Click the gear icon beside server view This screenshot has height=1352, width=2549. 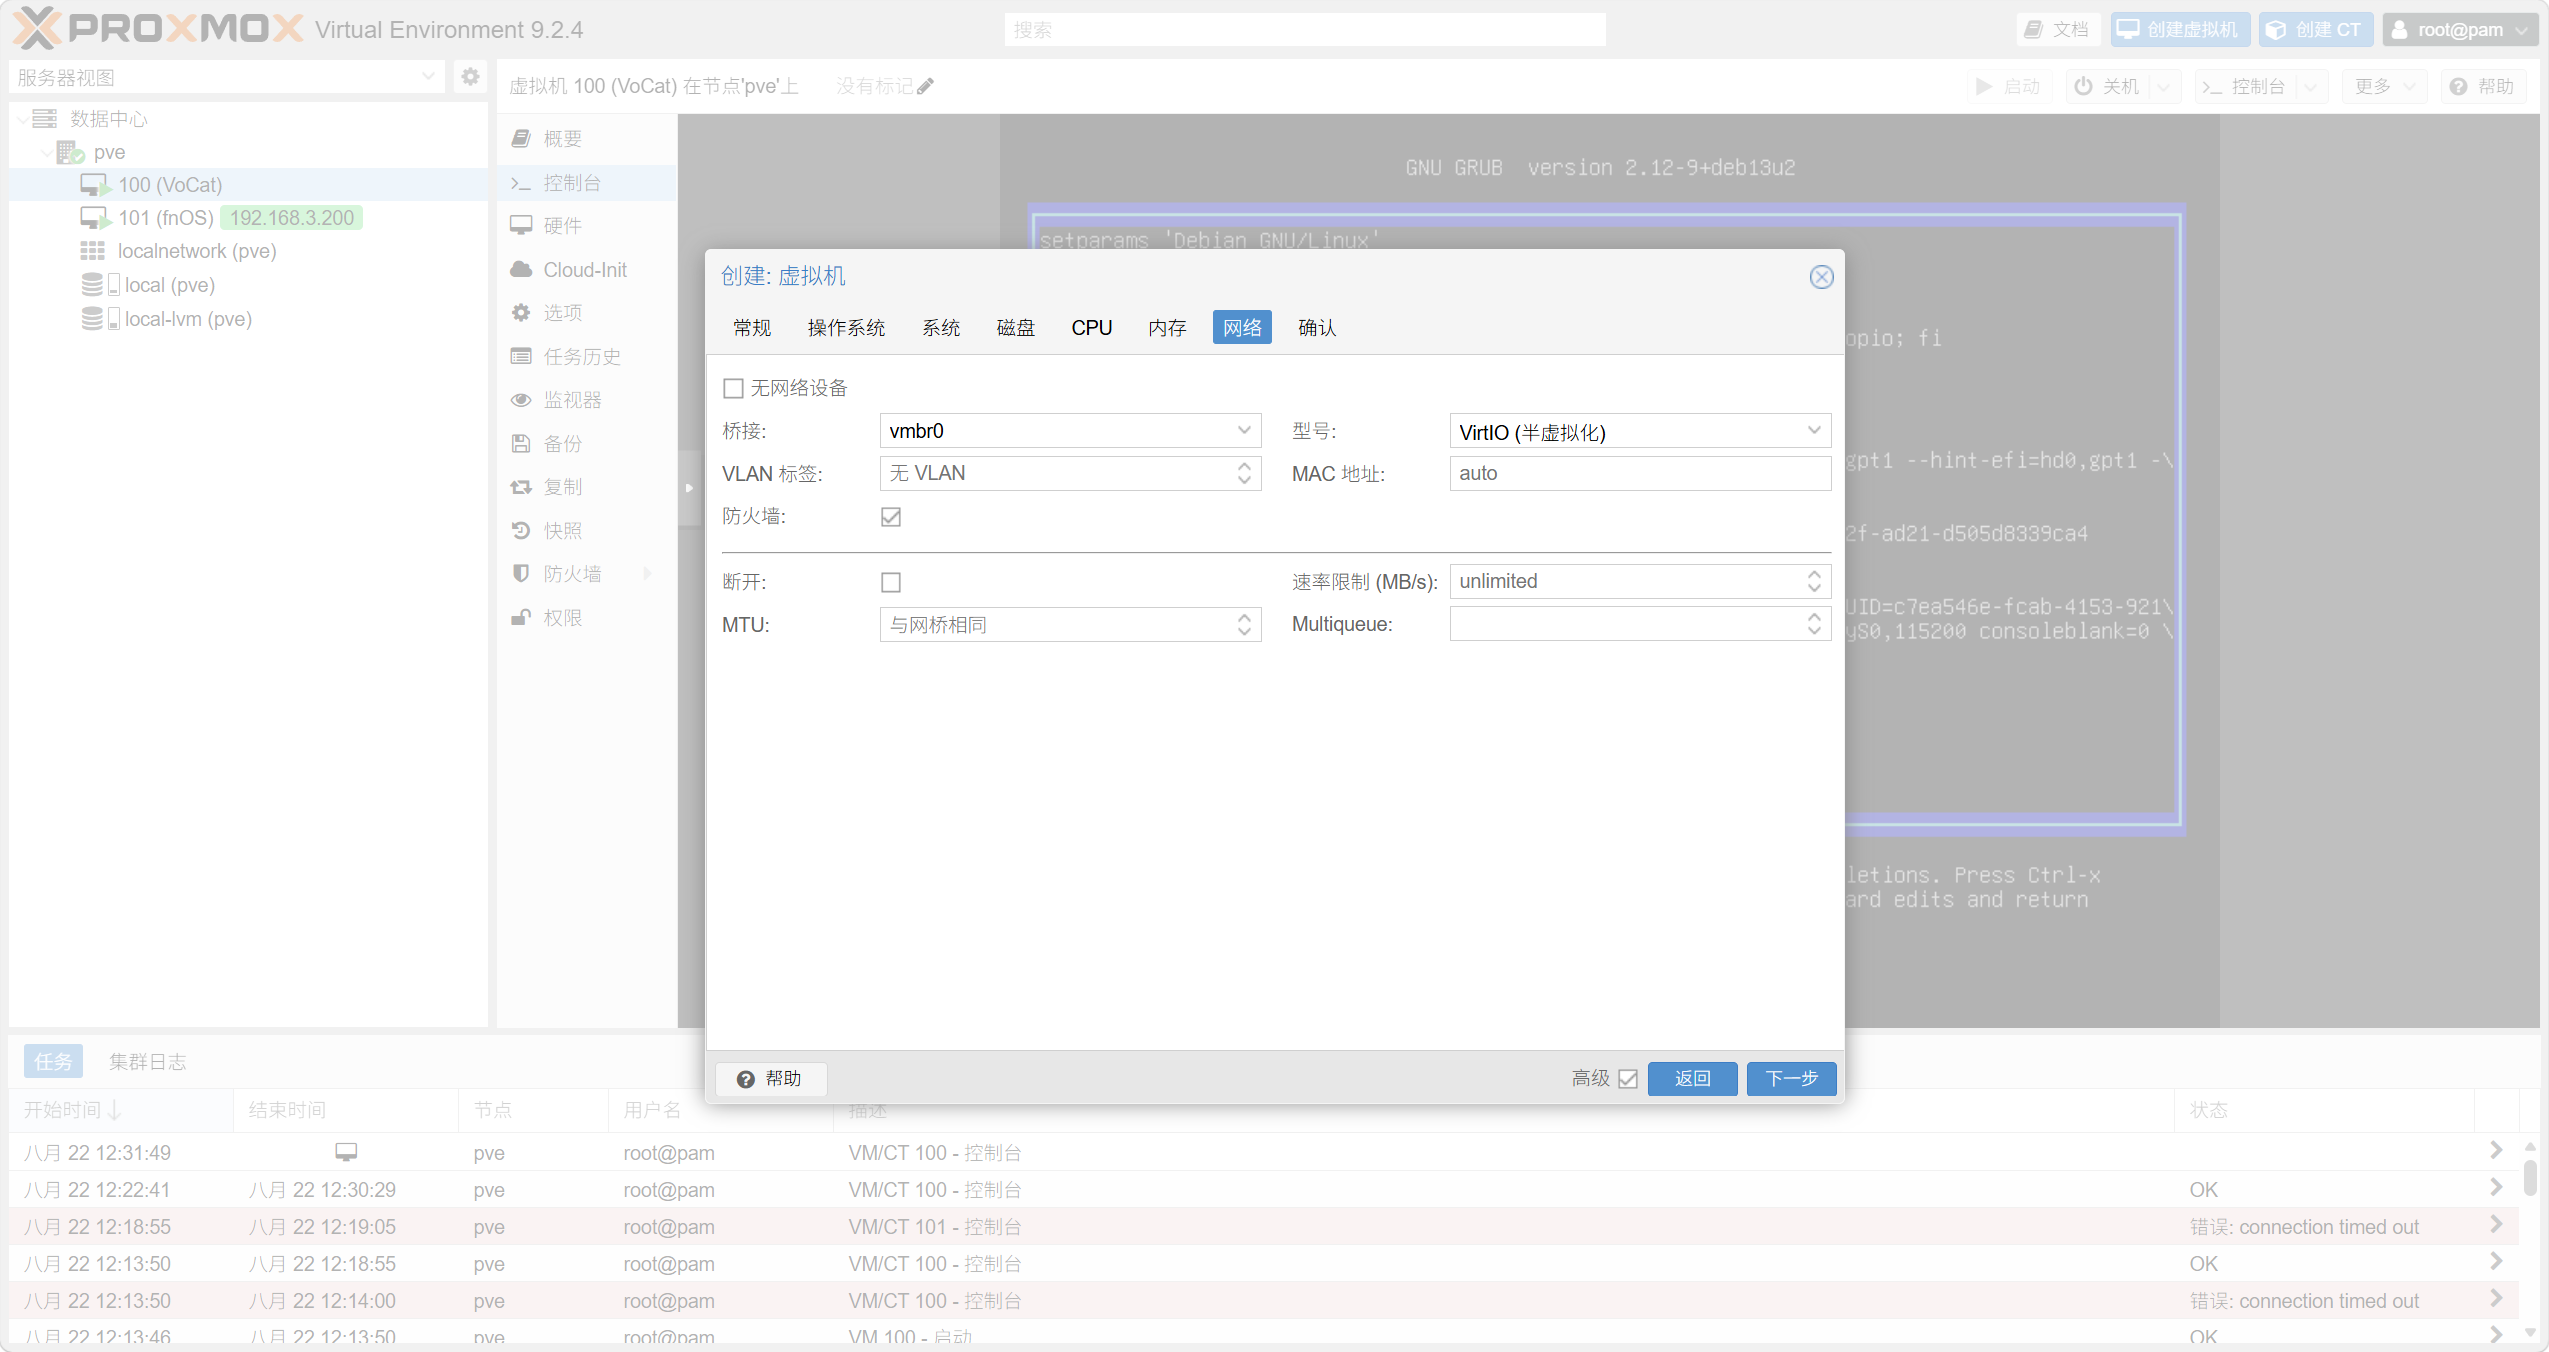[470, 77]
